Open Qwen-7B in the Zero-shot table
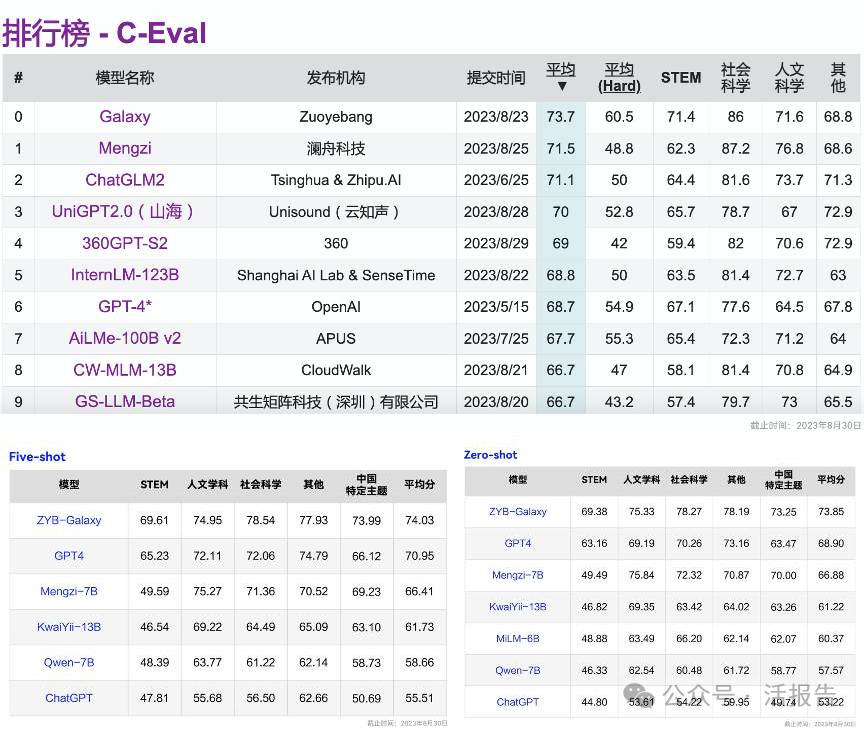The height and width of the screenshot is (730, 864). point(516,671)
